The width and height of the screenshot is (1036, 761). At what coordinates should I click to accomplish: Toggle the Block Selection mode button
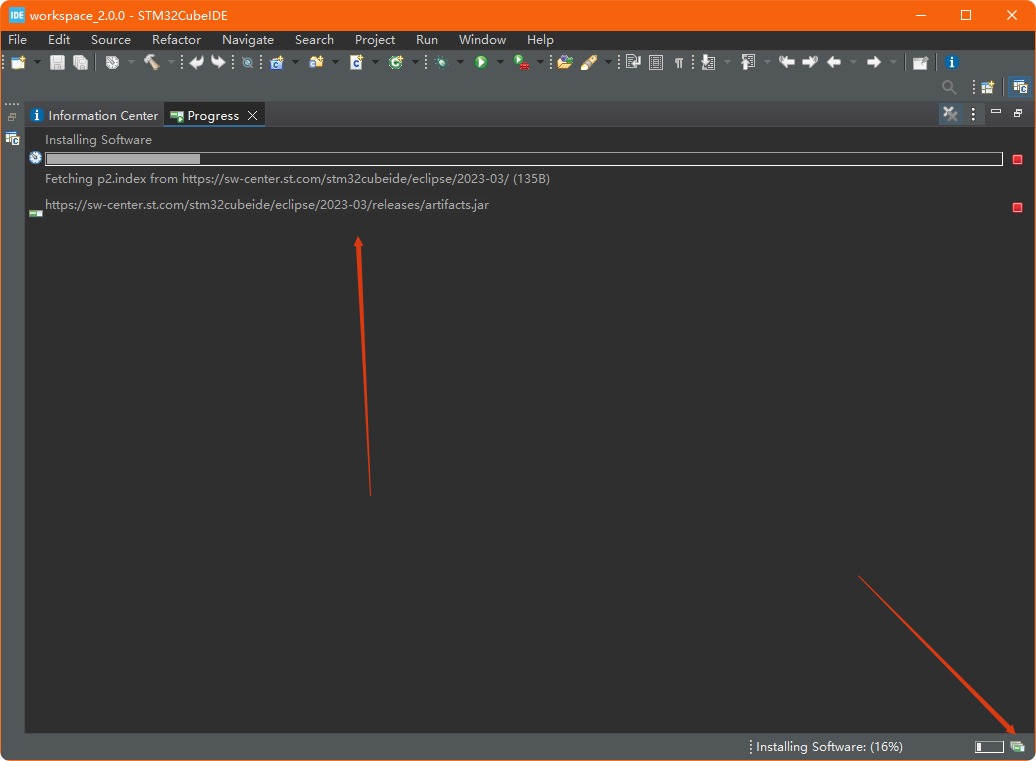[x=656, y=63]
